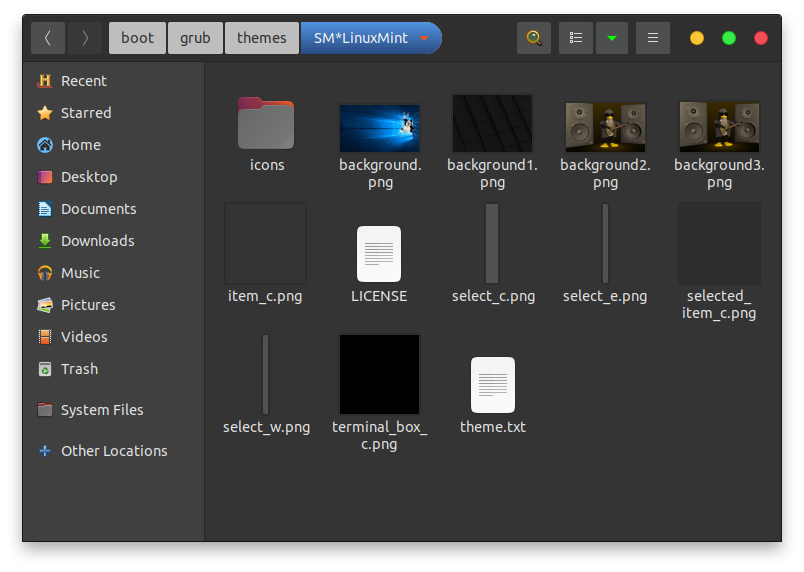Select the terminal_box_c.png thumbnail
This screenshot has width=804, height=572.
click(379, 374)
